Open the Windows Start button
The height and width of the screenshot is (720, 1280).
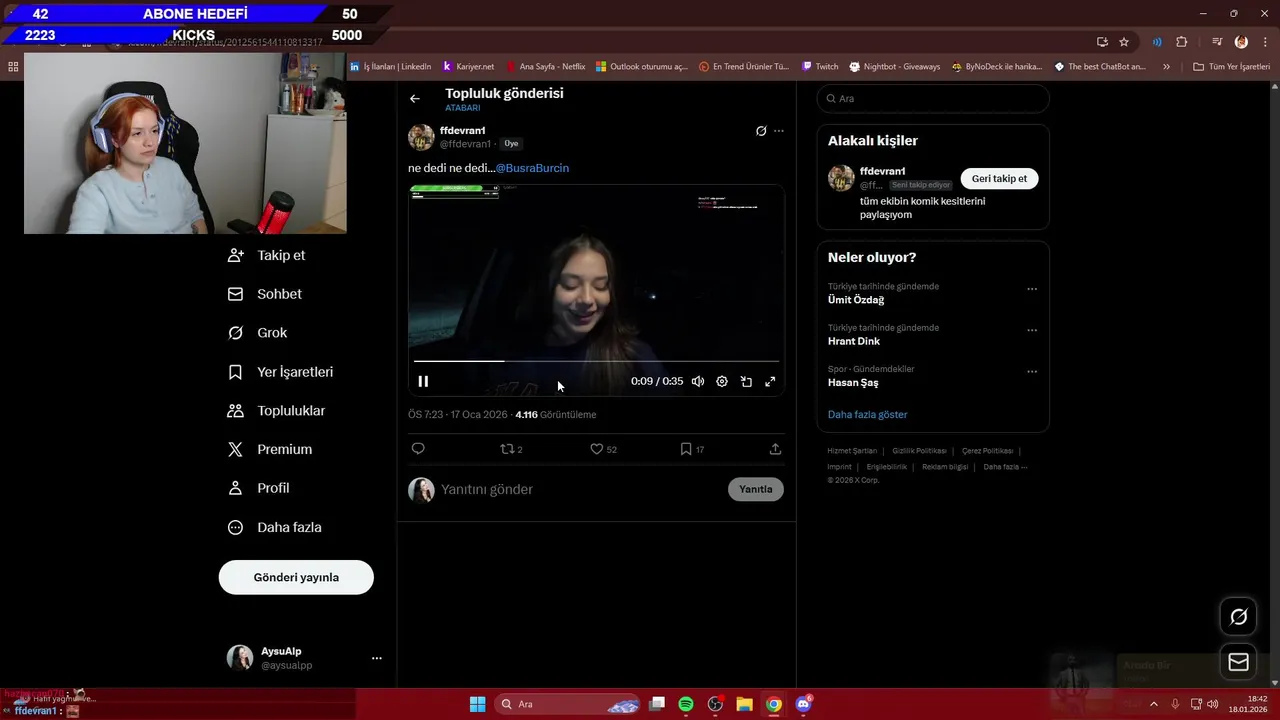click(x=477, y=704)
